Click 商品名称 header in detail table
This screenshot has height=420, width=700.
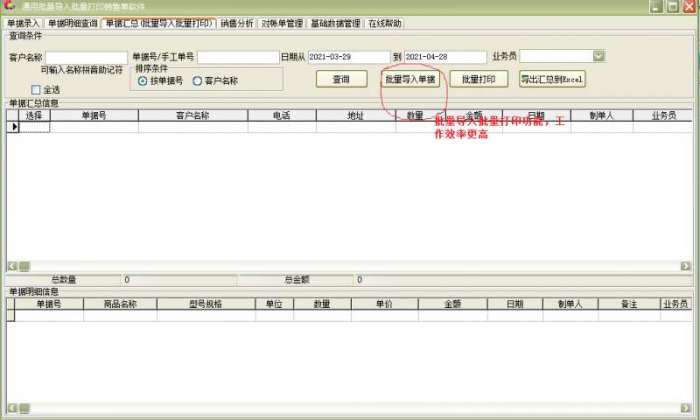[120, 304]
